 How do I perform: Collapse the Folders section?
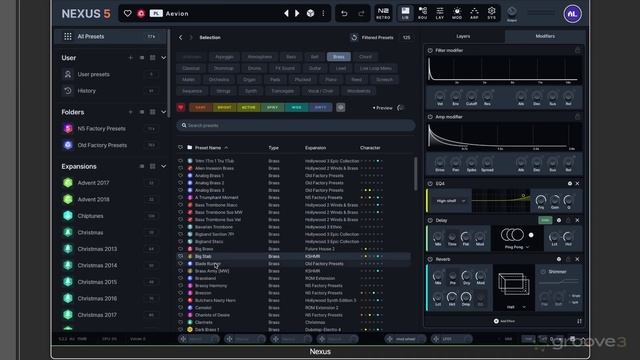click(163, 112)
